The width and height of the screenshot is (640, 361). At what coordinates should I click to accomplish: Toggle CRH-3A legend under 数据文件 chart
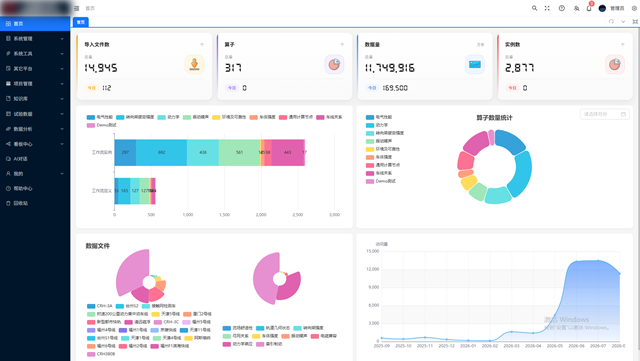pos(100,306)
